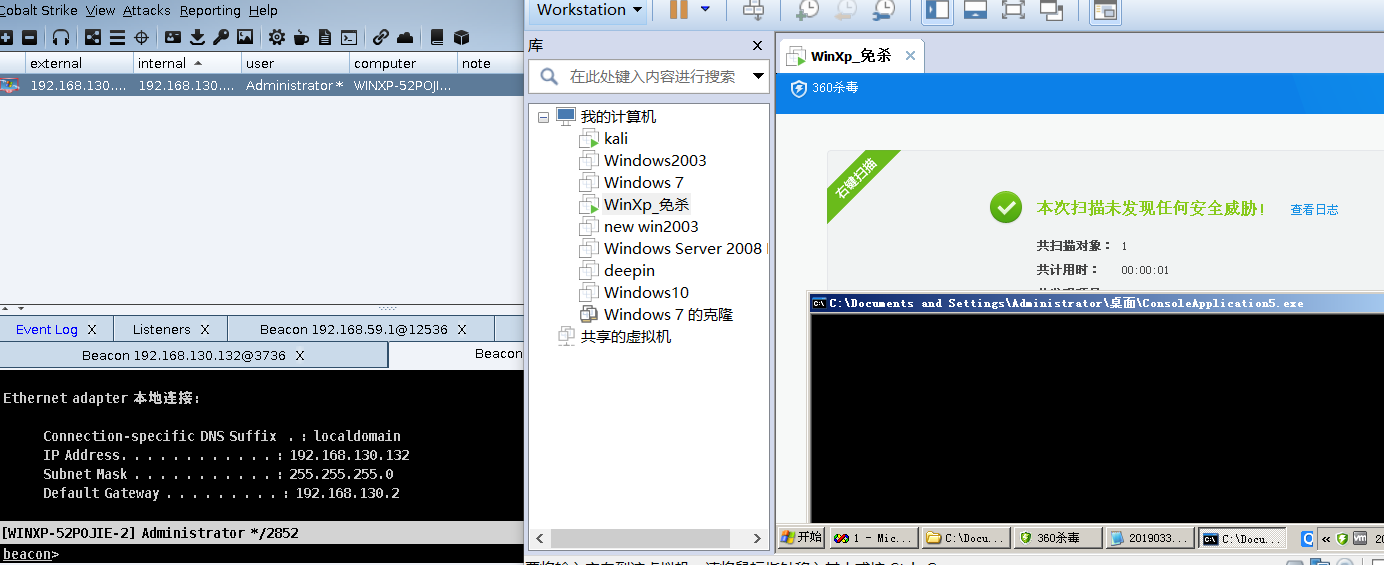The width and height of the screenshot is (1384, 565).
Task: Open VMware snapshot manager wrench-clock icon
Action: pos(883,10)
